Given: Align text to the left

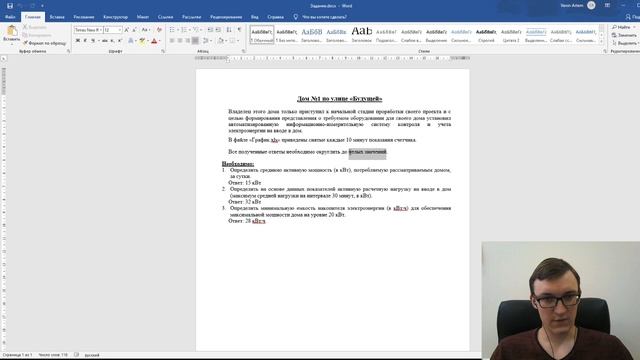Looking at the screenshot, I should click(x=172, y=40).
